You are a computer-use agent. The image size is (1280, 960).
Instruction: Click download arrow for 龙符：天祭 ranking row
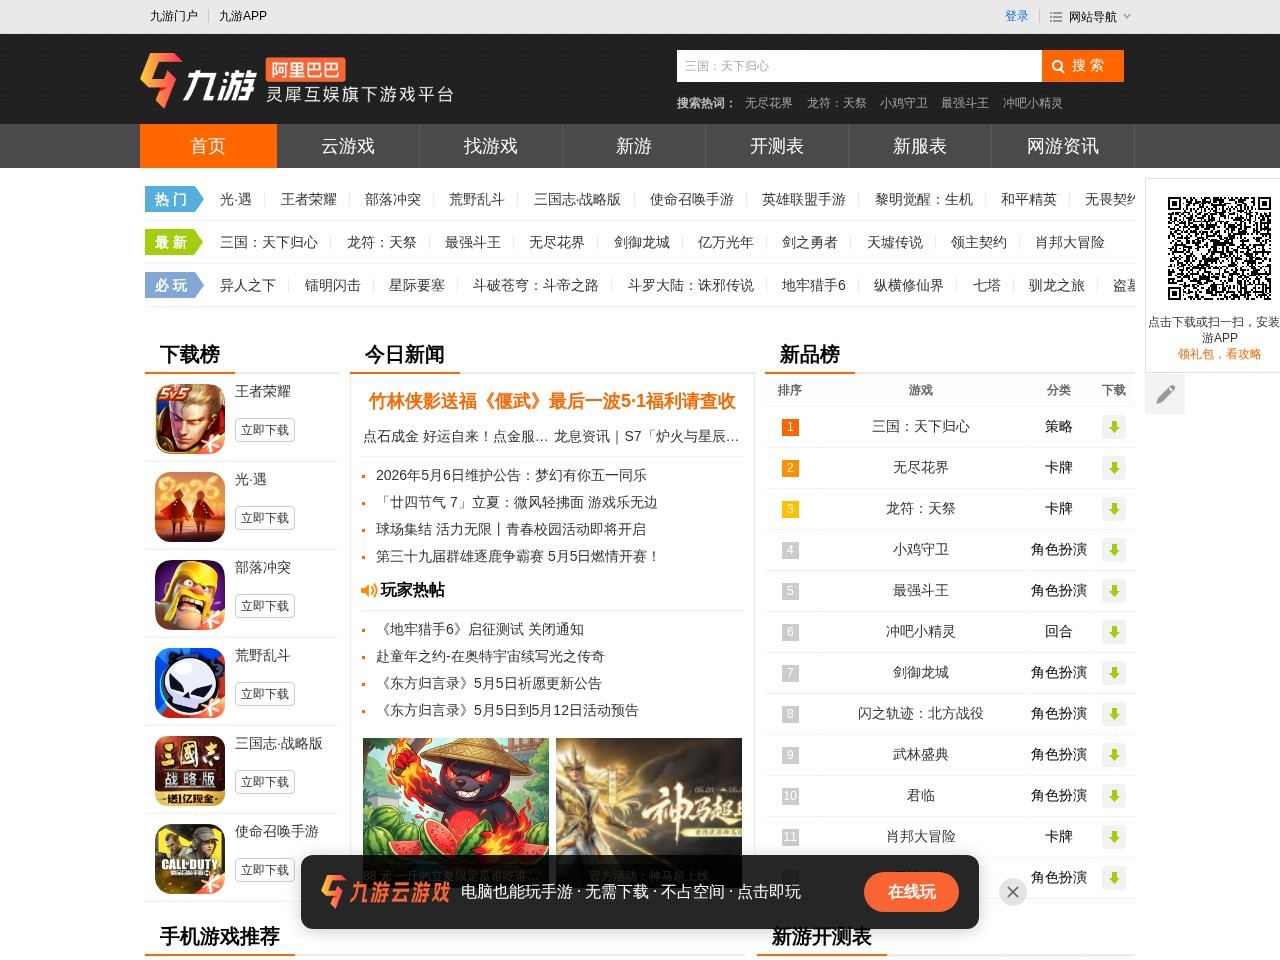(1114, 509)
